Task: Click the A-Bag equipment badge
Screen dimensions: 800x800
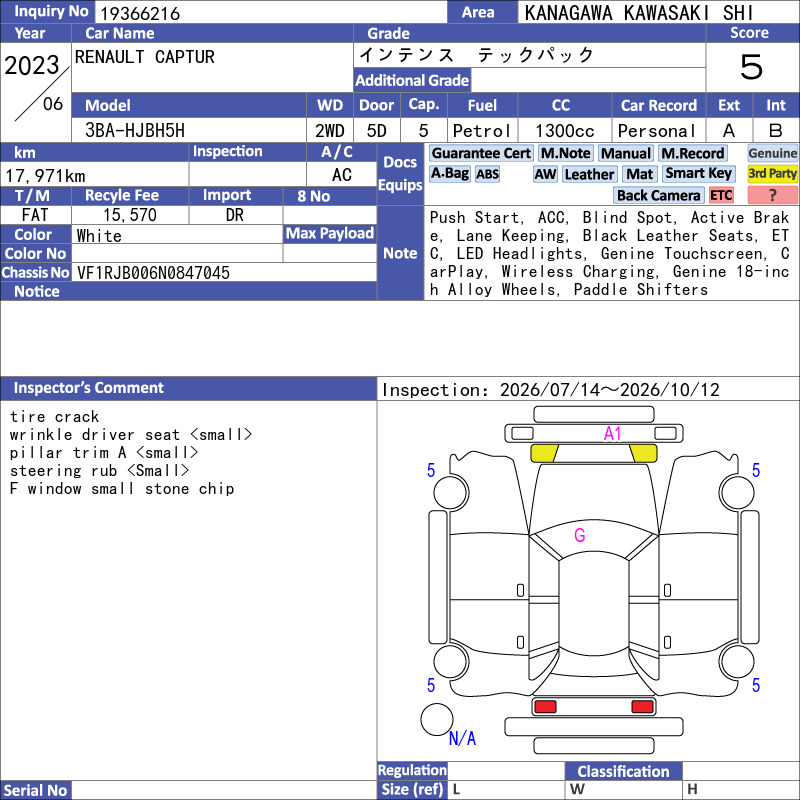Action: click(449, 174)
